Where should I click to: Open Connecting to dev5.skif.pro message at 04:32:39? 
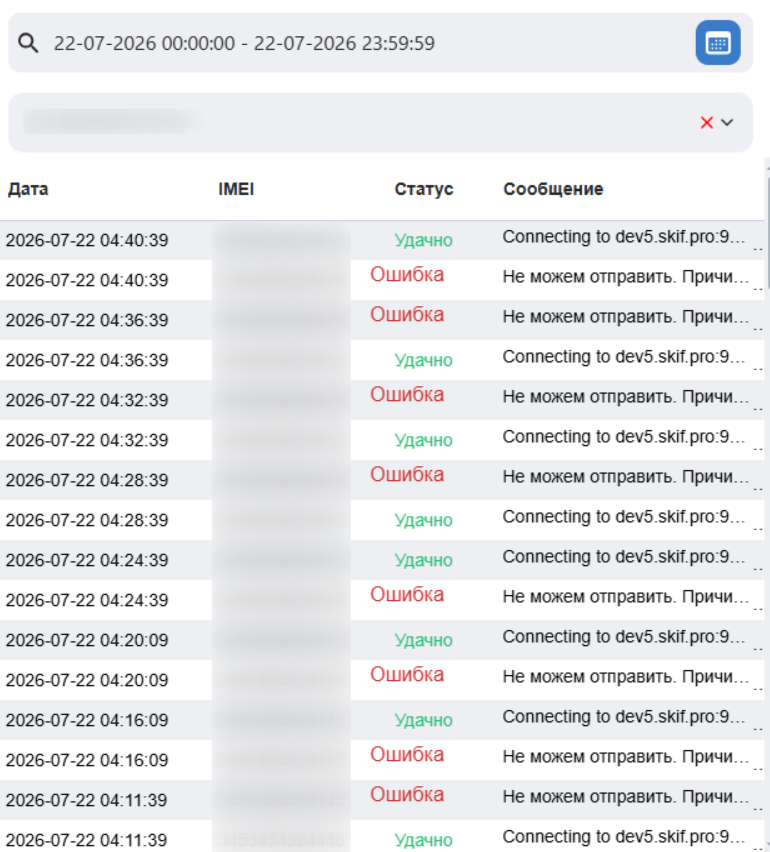click(624, 437)
